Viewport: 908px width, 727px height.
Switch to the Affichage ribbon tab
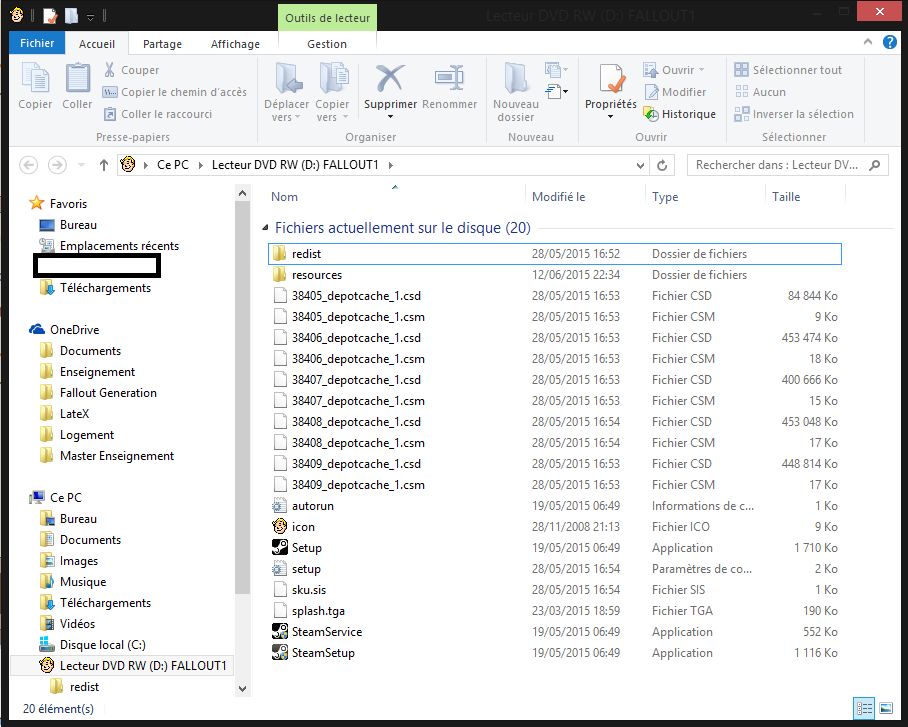point(235,44)
